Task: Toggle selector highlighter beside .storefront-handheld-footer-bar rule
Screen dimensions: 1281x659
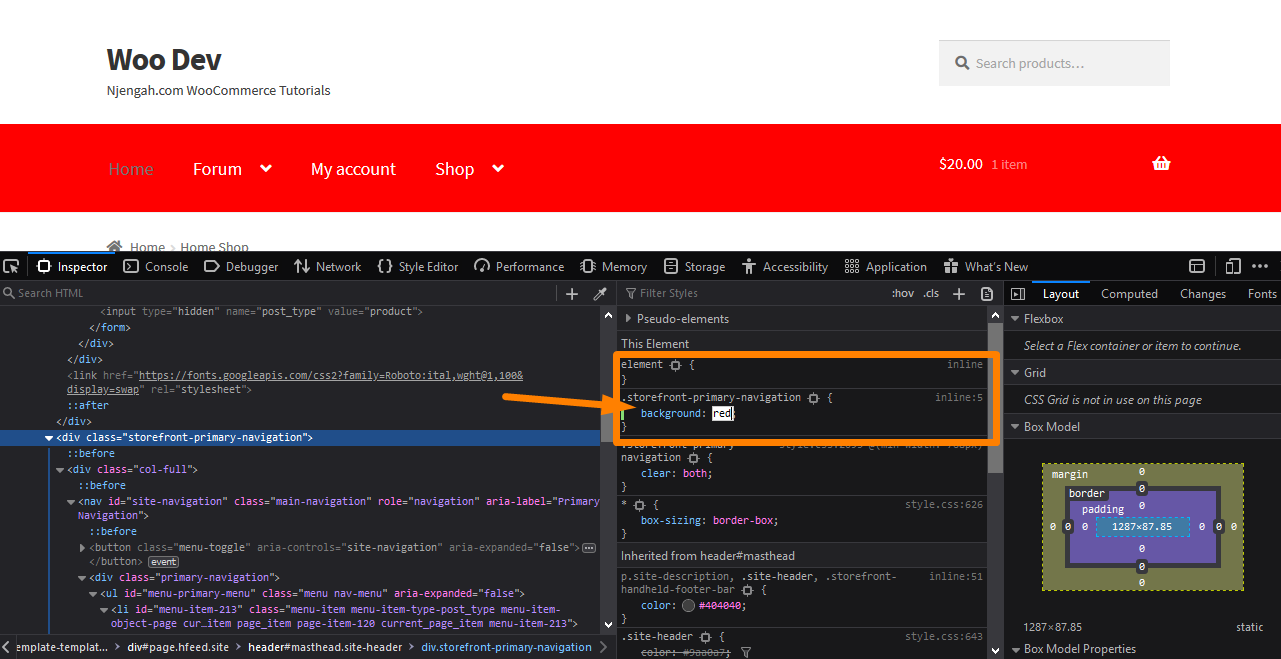Action: click(x=747, y=590)
